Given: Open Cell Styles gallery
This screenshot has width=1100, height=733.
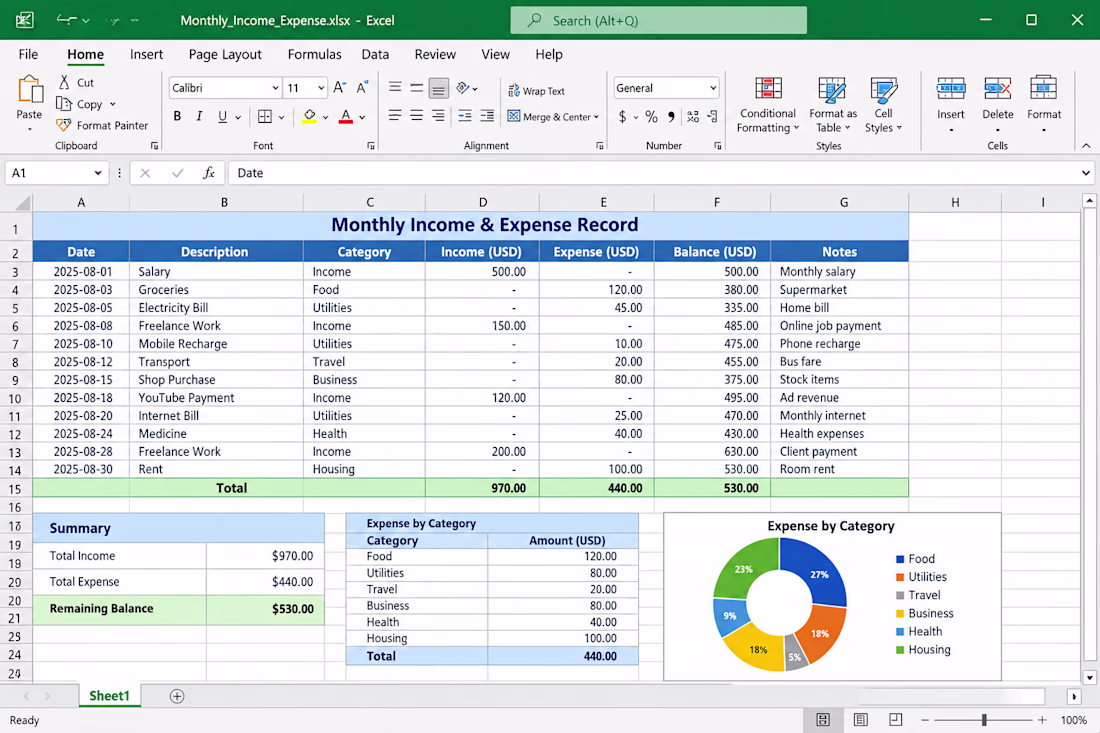Looking at the screenshot, I should pyautogui.click(x=883, y=104).
